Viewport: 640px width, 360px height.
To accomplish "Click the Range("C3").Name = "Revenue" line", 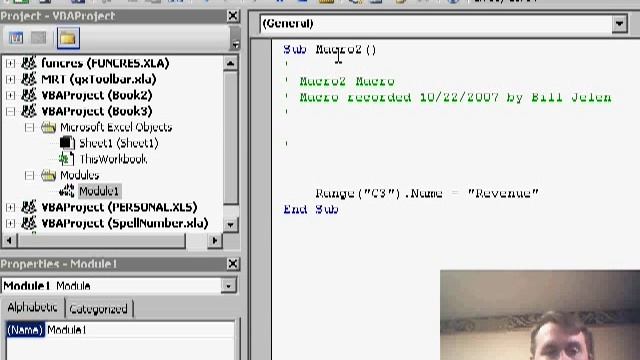I will click(x=427, y=193).
